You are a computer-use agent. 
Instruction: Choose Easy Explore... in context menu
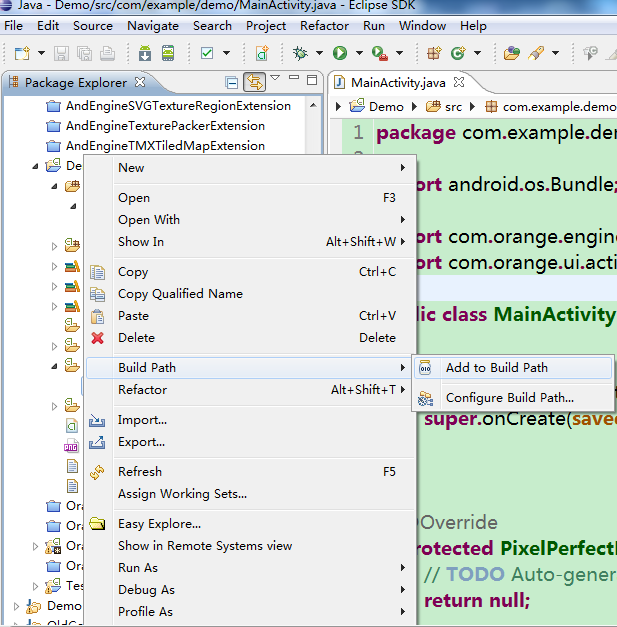point(249,524)
